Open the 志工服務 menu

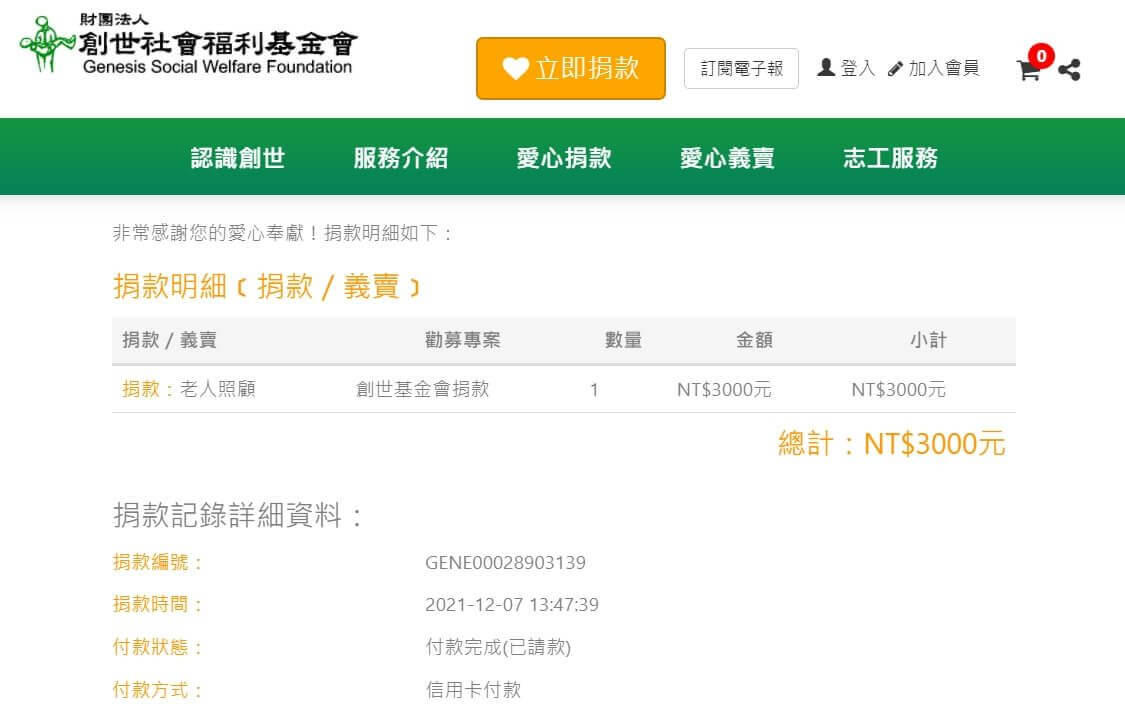[890, 158]
